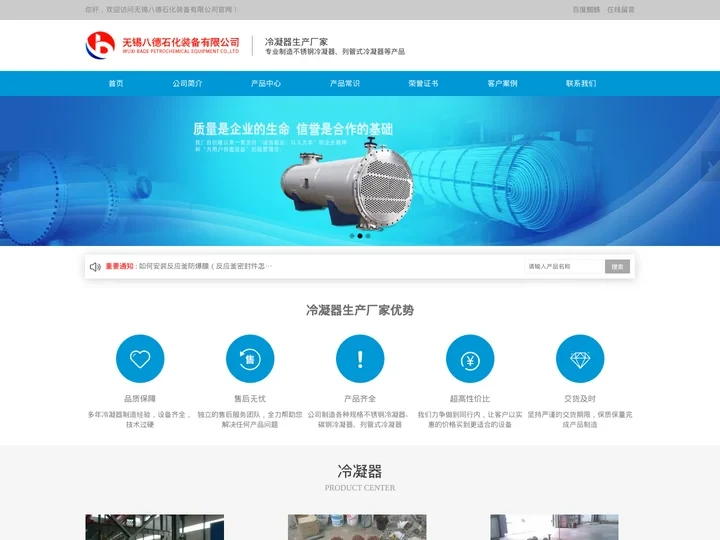Open the notice about 如何安装反应釜防爆膜

[x=205, y=266]
